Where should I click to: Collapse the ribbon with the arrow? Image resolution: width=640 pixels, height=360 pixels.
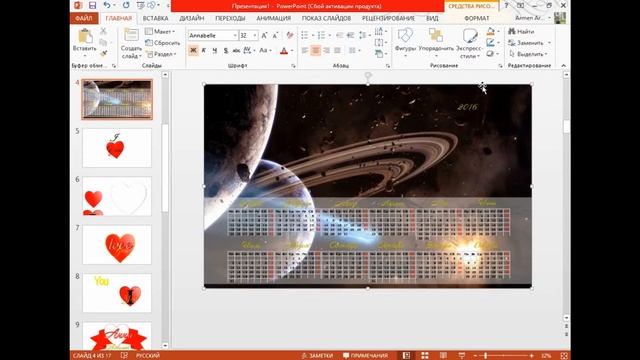click(x=564, y=65)
